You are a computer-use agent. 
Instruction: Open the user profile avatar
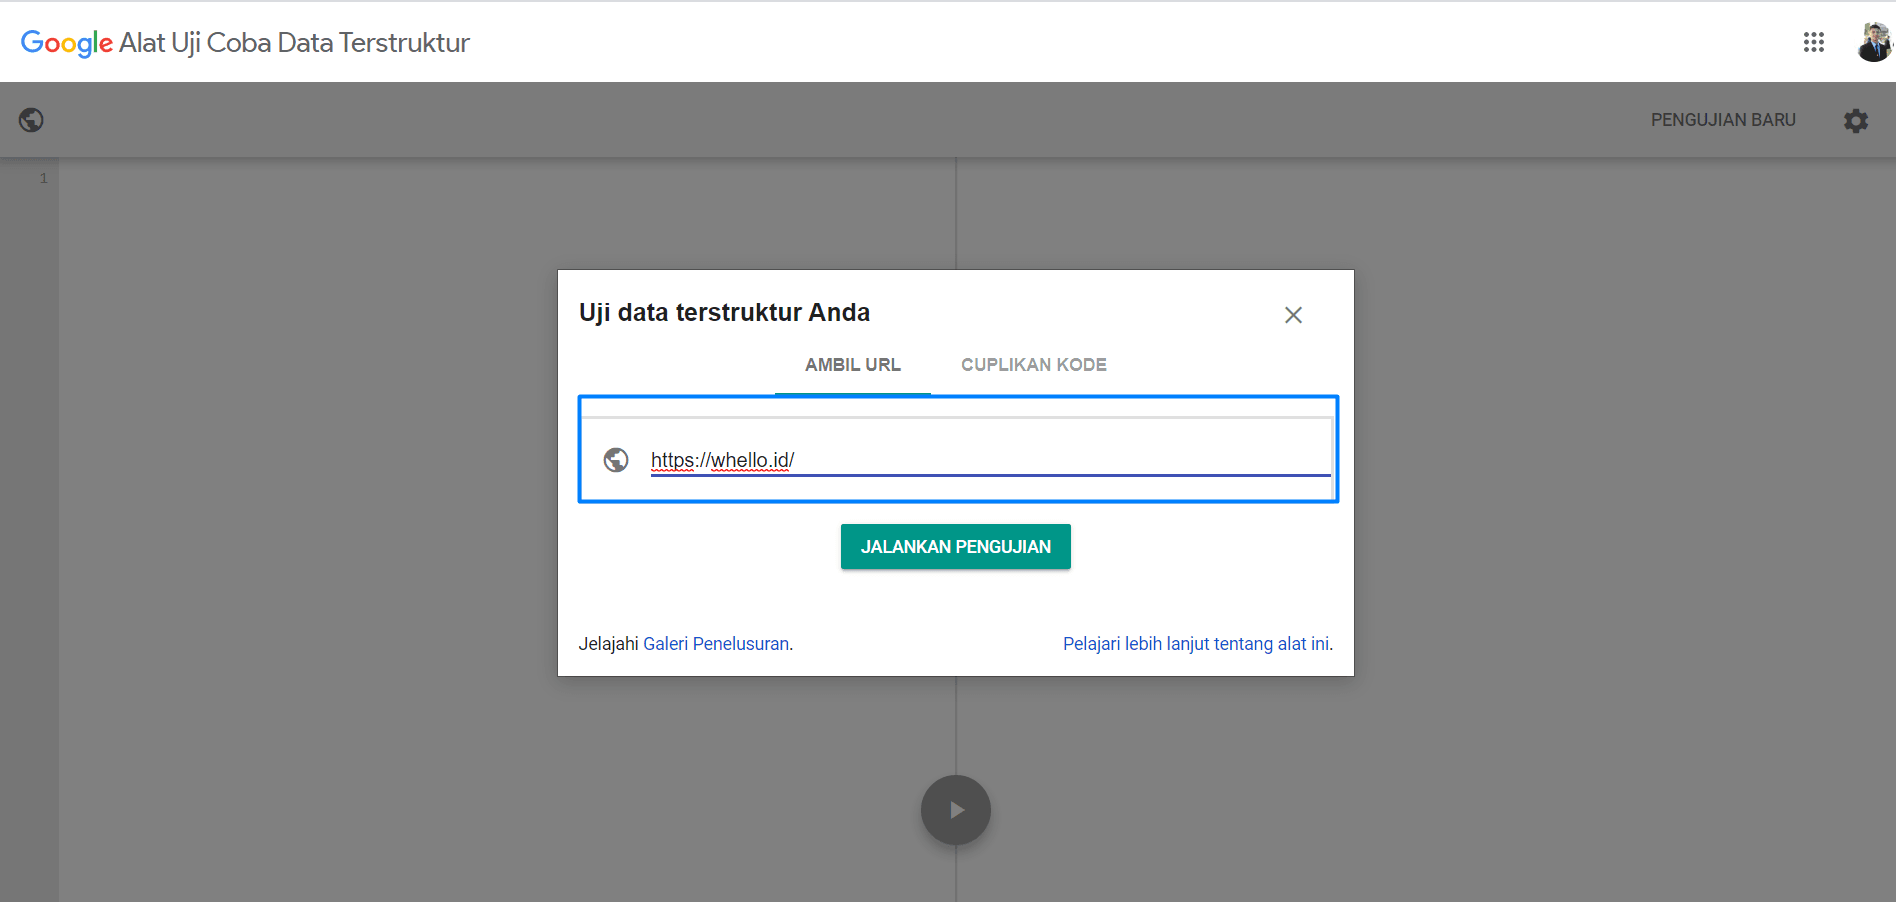1873,42
